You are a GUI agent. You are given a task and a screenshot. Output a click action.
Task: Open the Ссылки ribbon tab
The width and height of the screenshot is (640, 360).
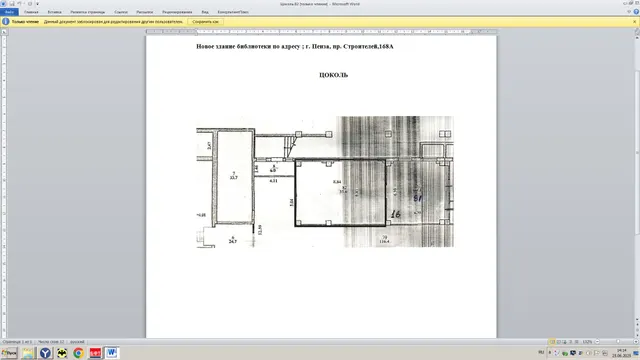121,12
